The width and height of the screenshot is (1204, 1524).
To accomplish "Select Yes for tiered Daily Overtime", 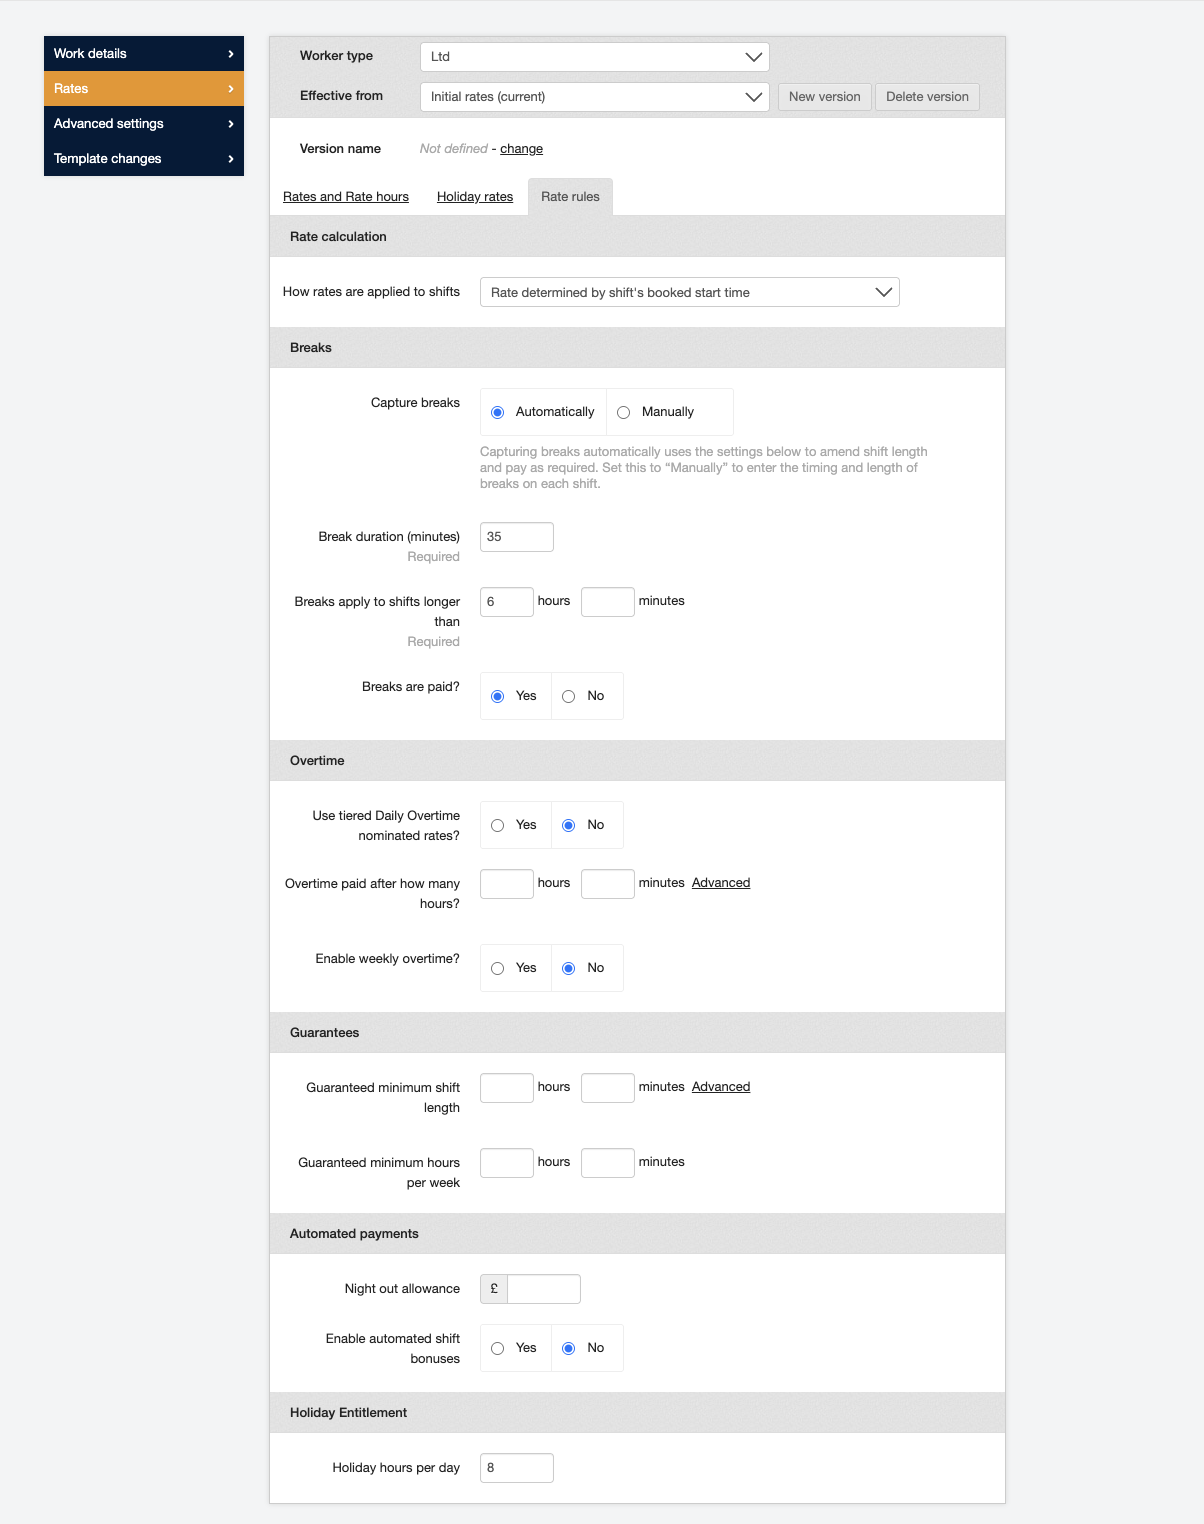I will (x=498, y=826).
